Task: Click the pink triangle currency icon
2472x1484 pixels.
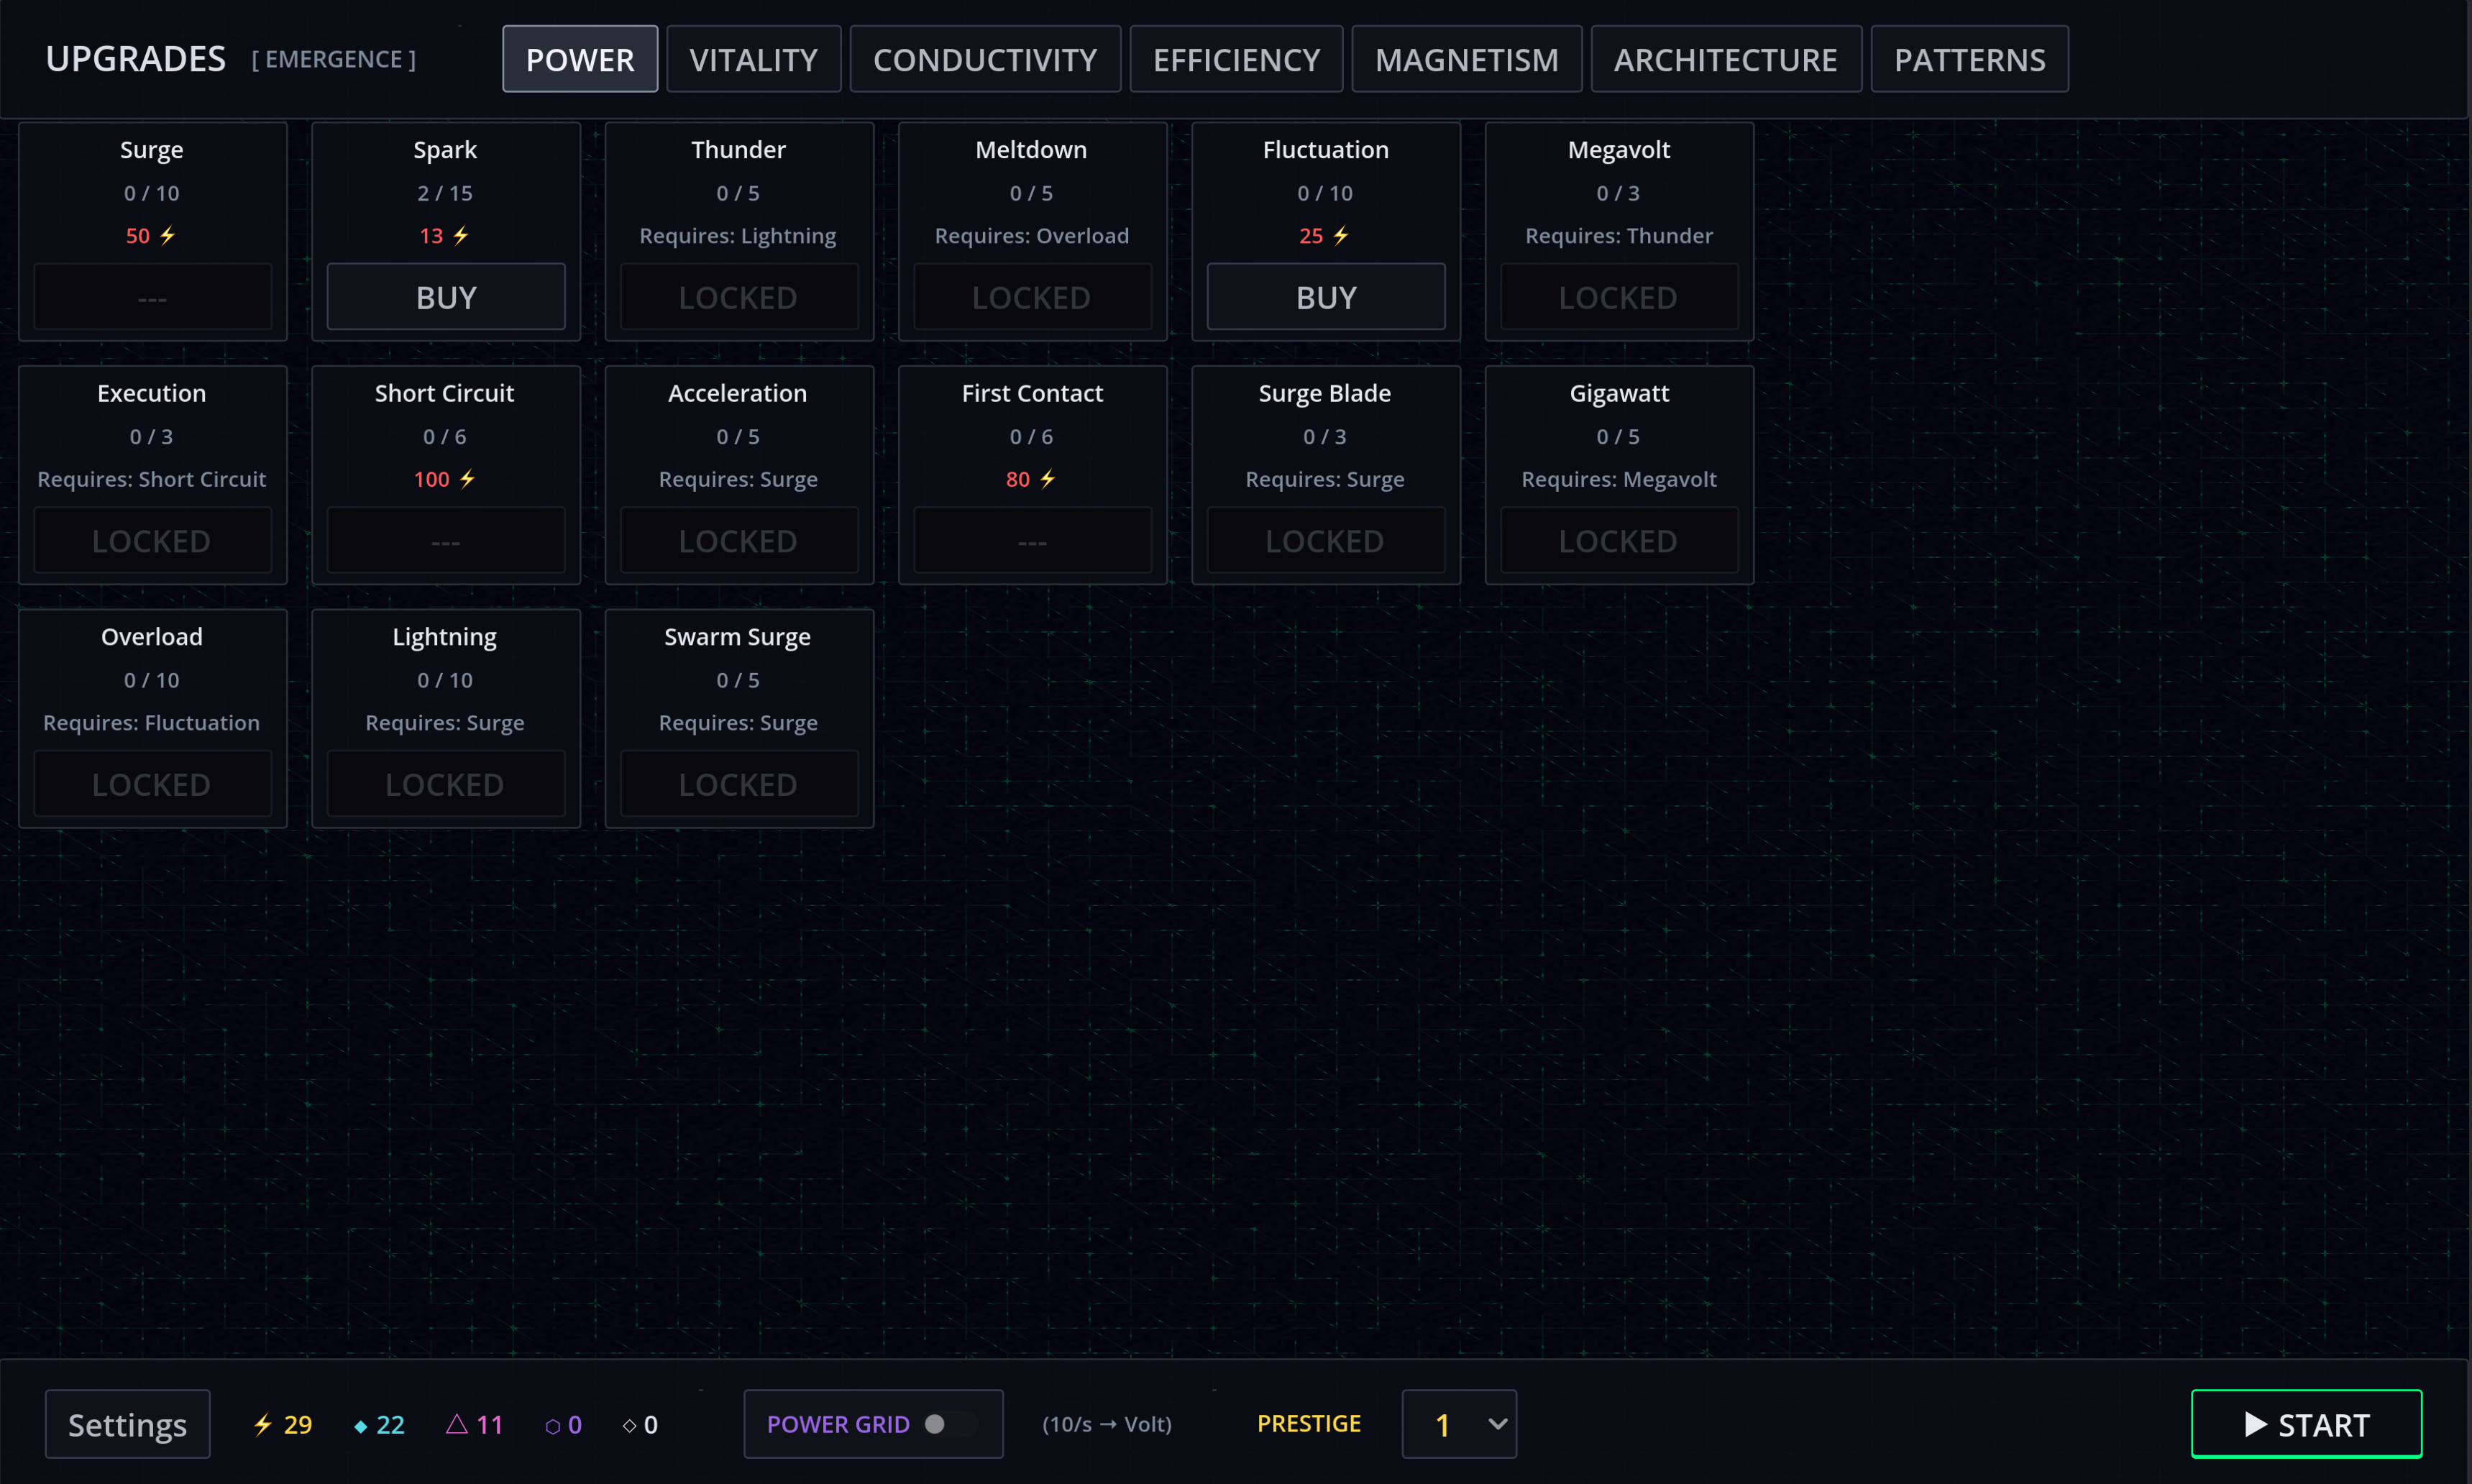Action: (456, 1423)
